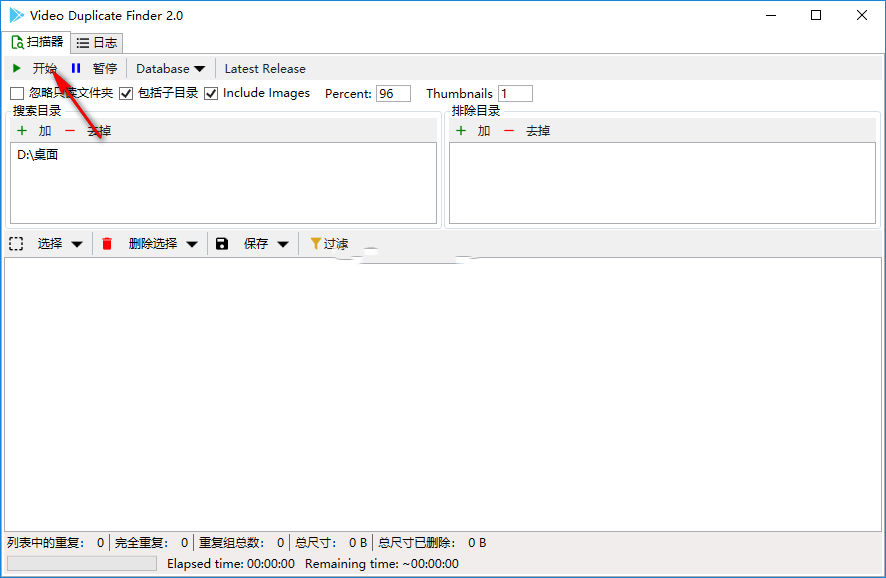Click the Video Duplicate Finder app logo

pyautogui.click(x=16, y=15)
